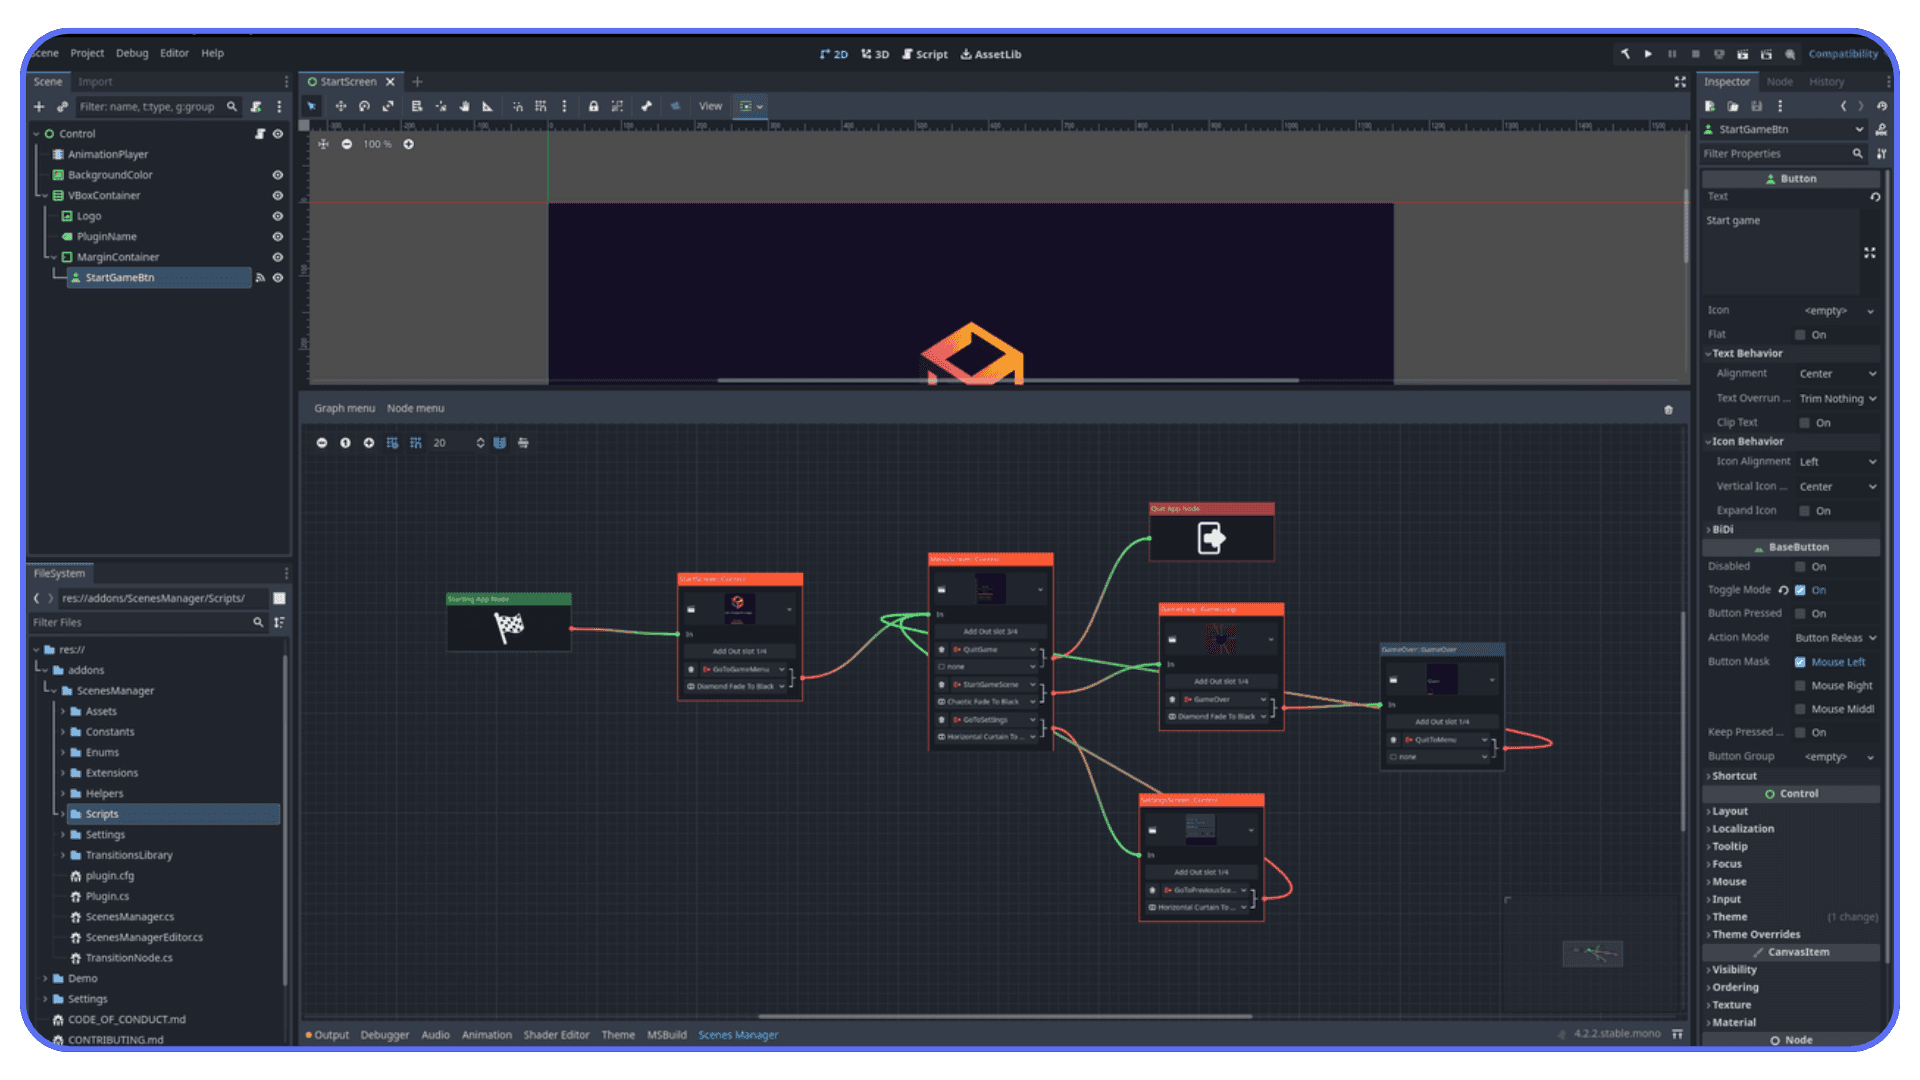The width and height of the screenshot is (1920, 1080).
Task: Collapse the VBoxContainer tree branch
Action: 45,195
